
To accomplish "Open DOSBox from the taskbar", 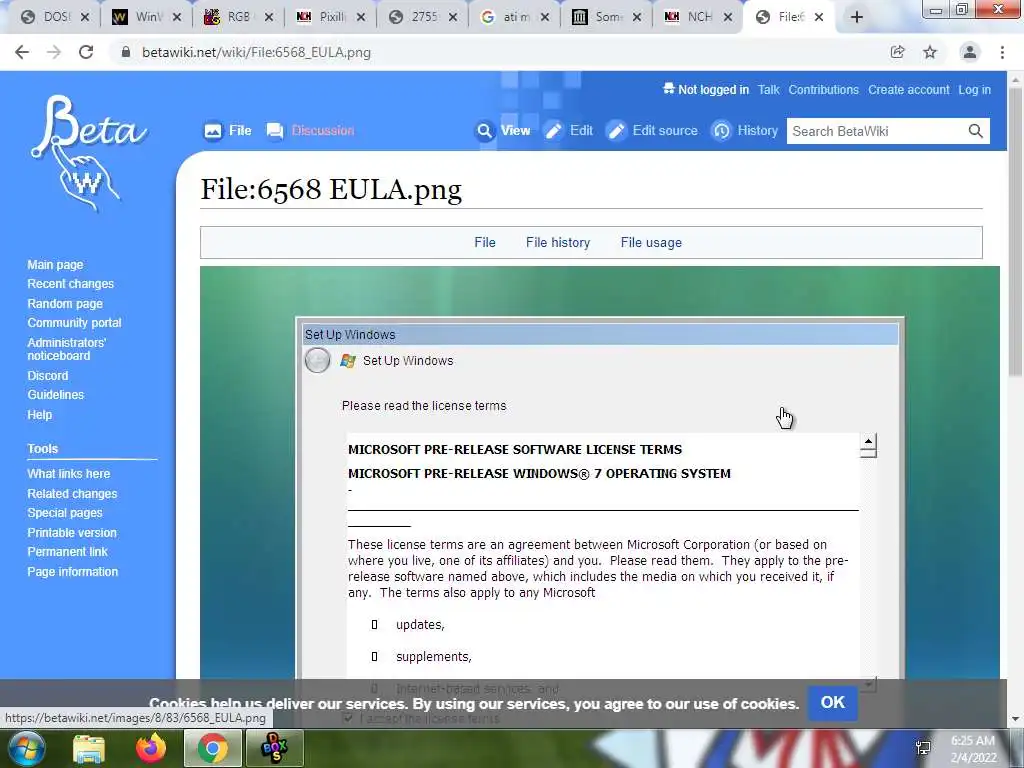I will tap(274, 748).
